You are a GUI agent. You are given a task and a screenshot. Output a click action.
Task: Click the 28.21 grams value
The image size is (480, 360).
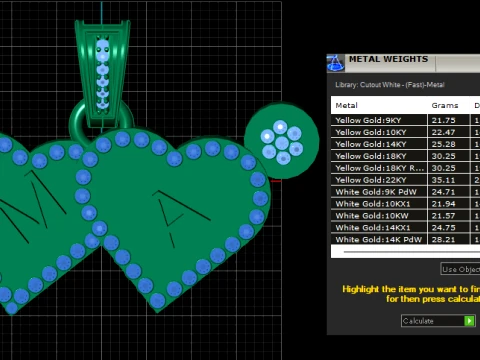point(443,239)
